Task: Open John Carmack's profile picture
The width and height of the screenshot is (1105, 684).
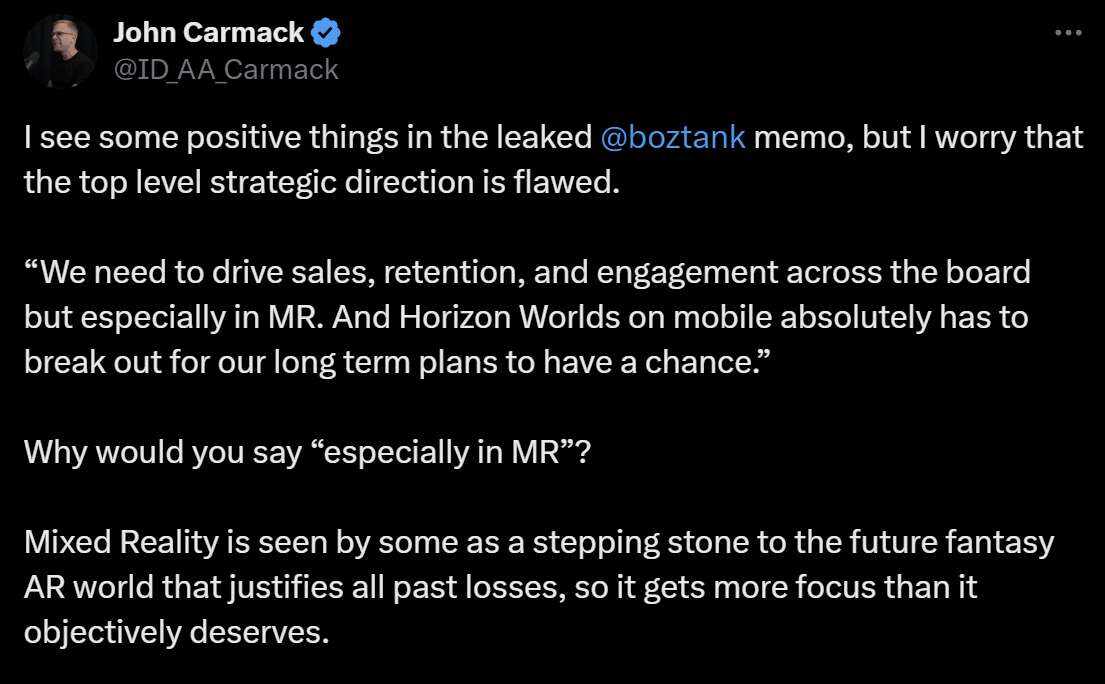Action: point(60,52)
